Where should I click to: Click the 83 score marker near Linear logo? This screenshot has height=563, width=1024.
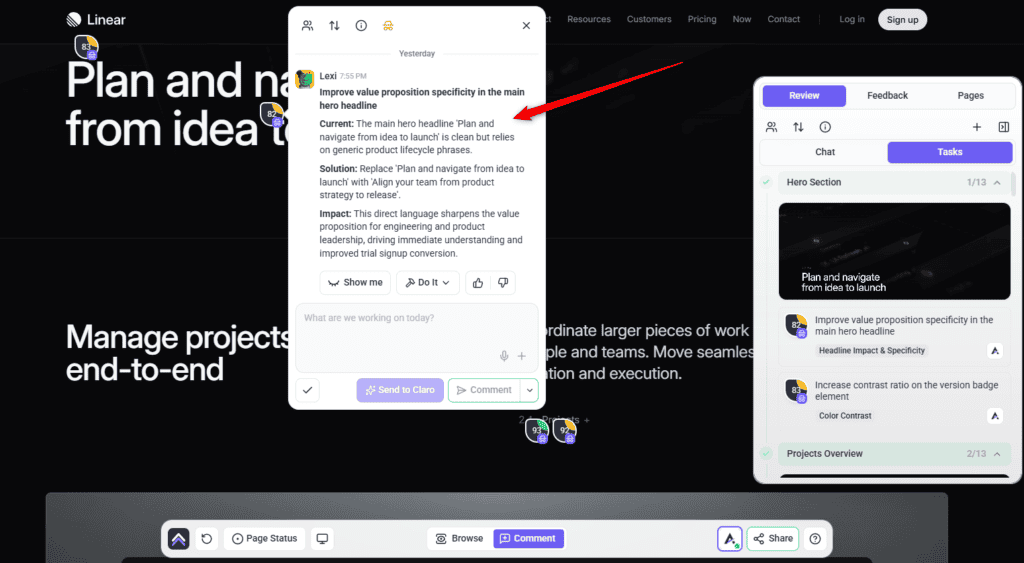(86, 48)
